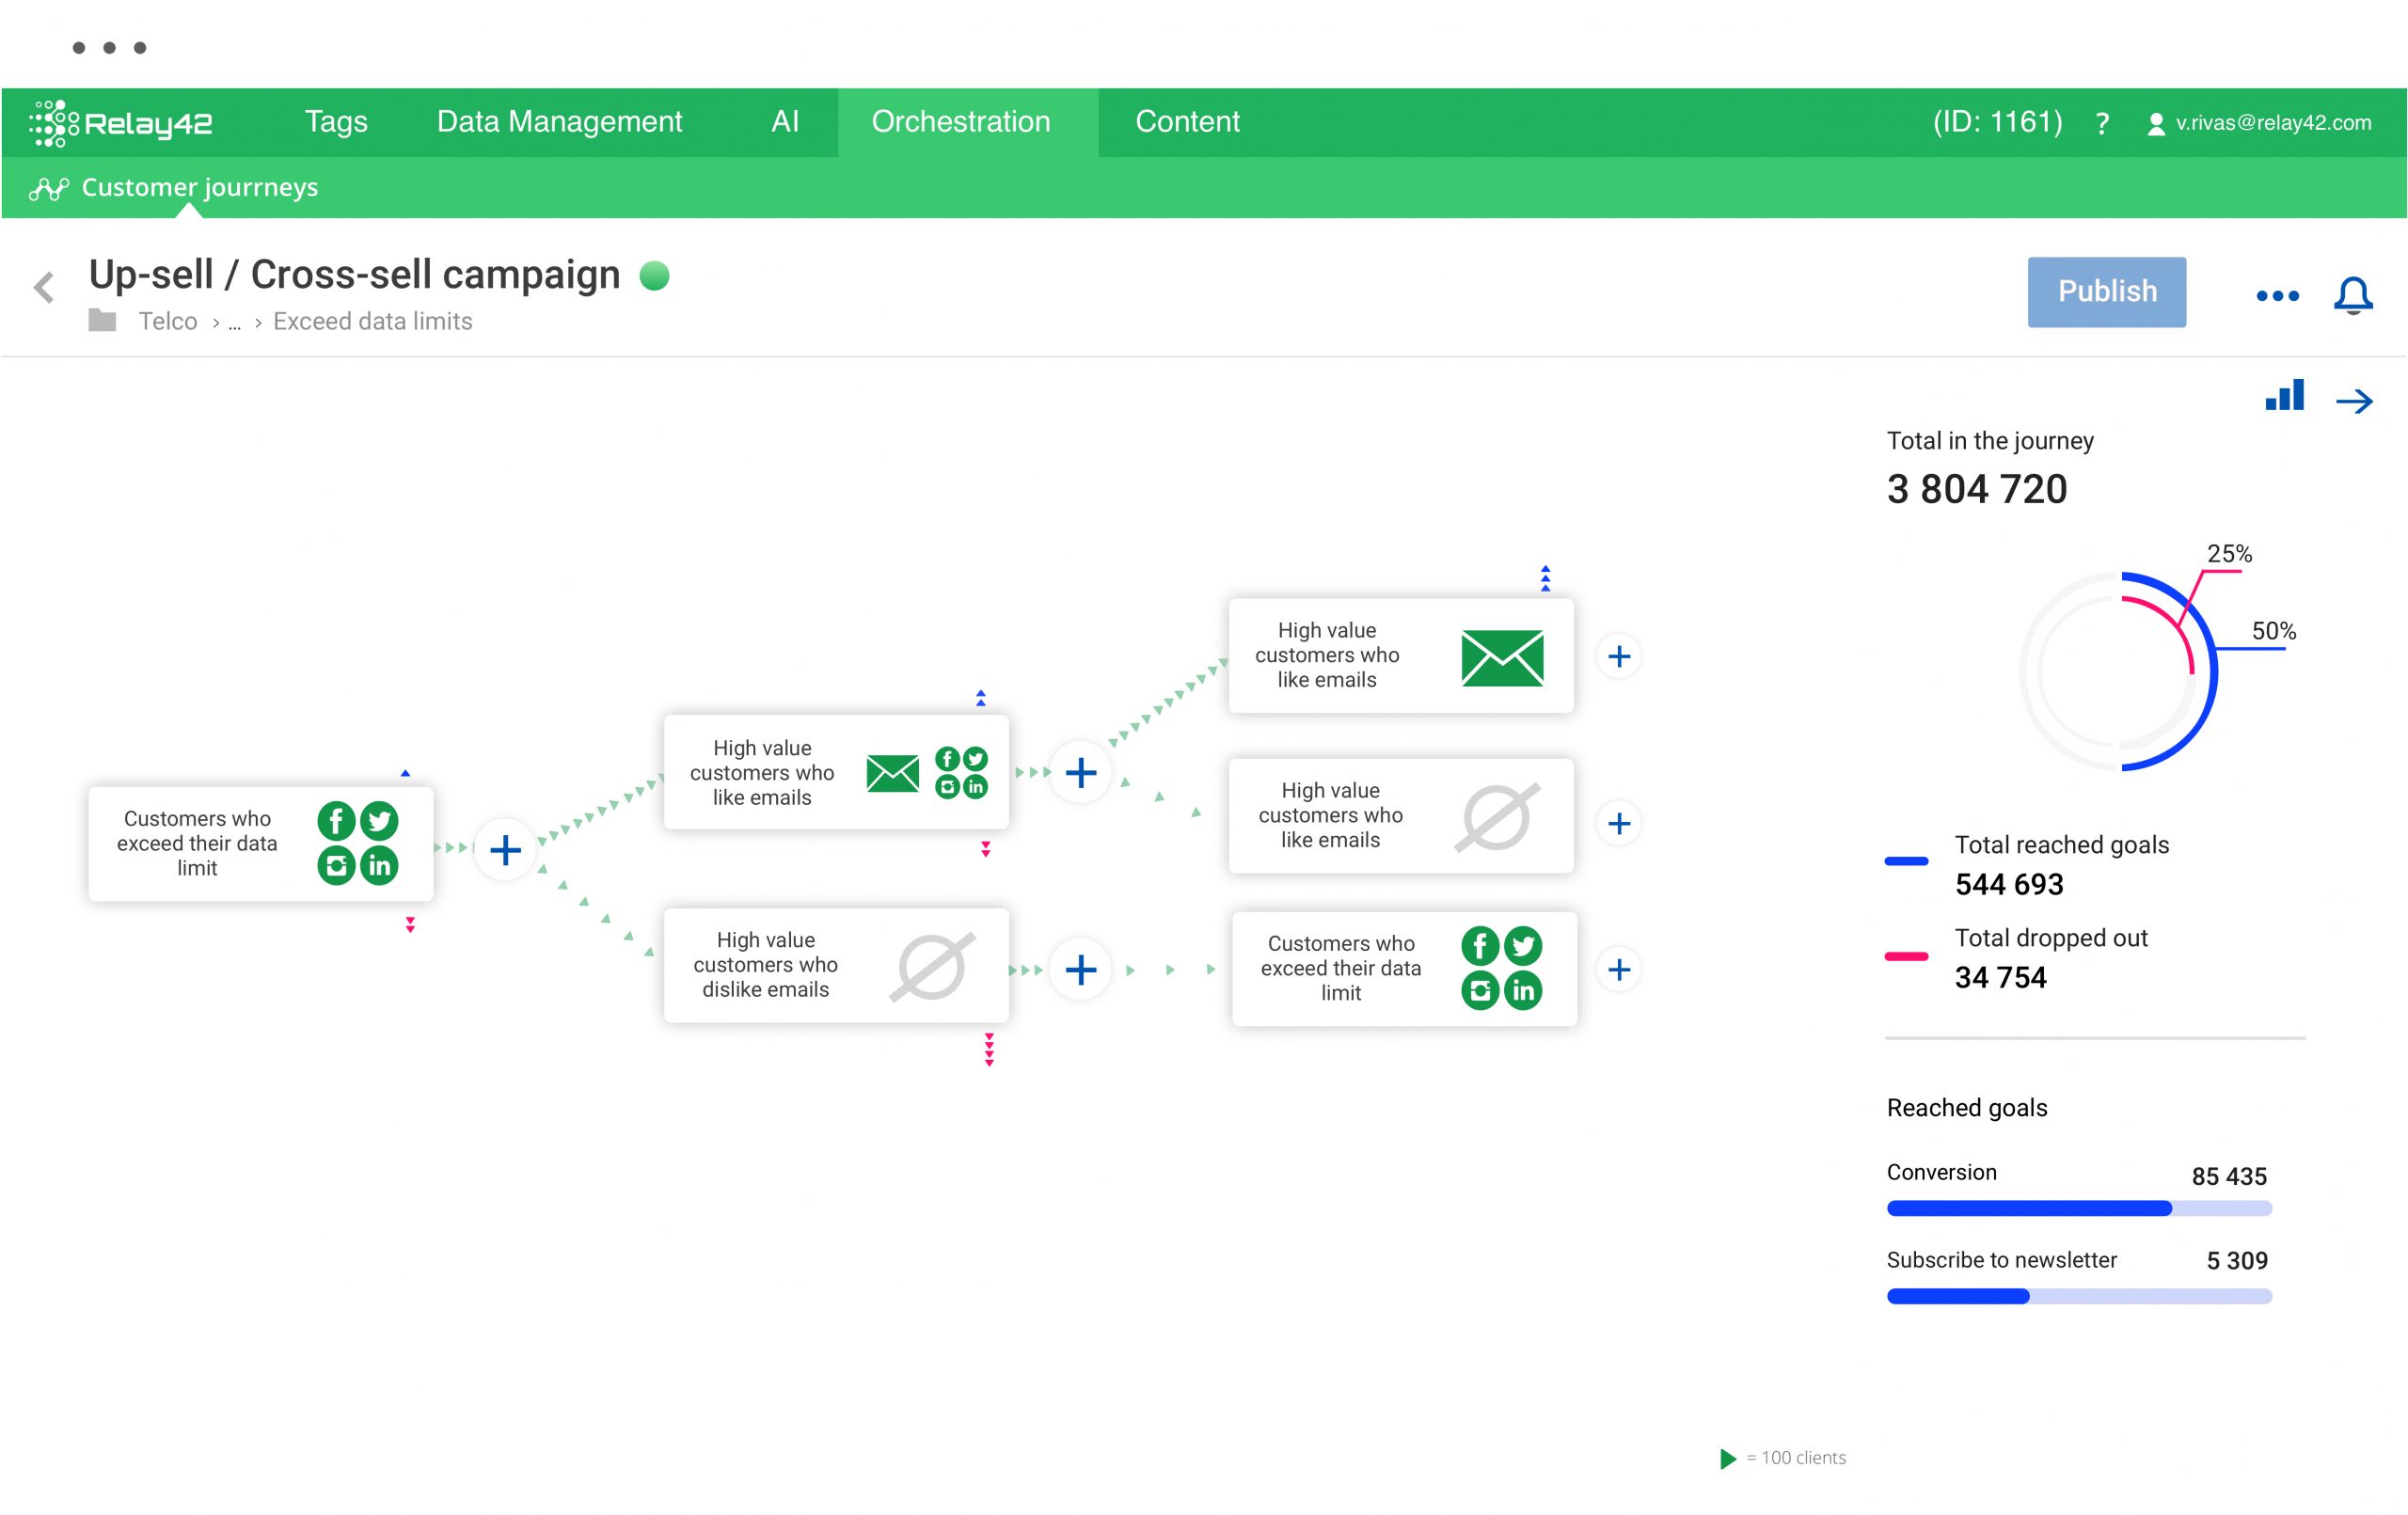Click the Telco breadcrumb folder icon

[x=102, y=320]
